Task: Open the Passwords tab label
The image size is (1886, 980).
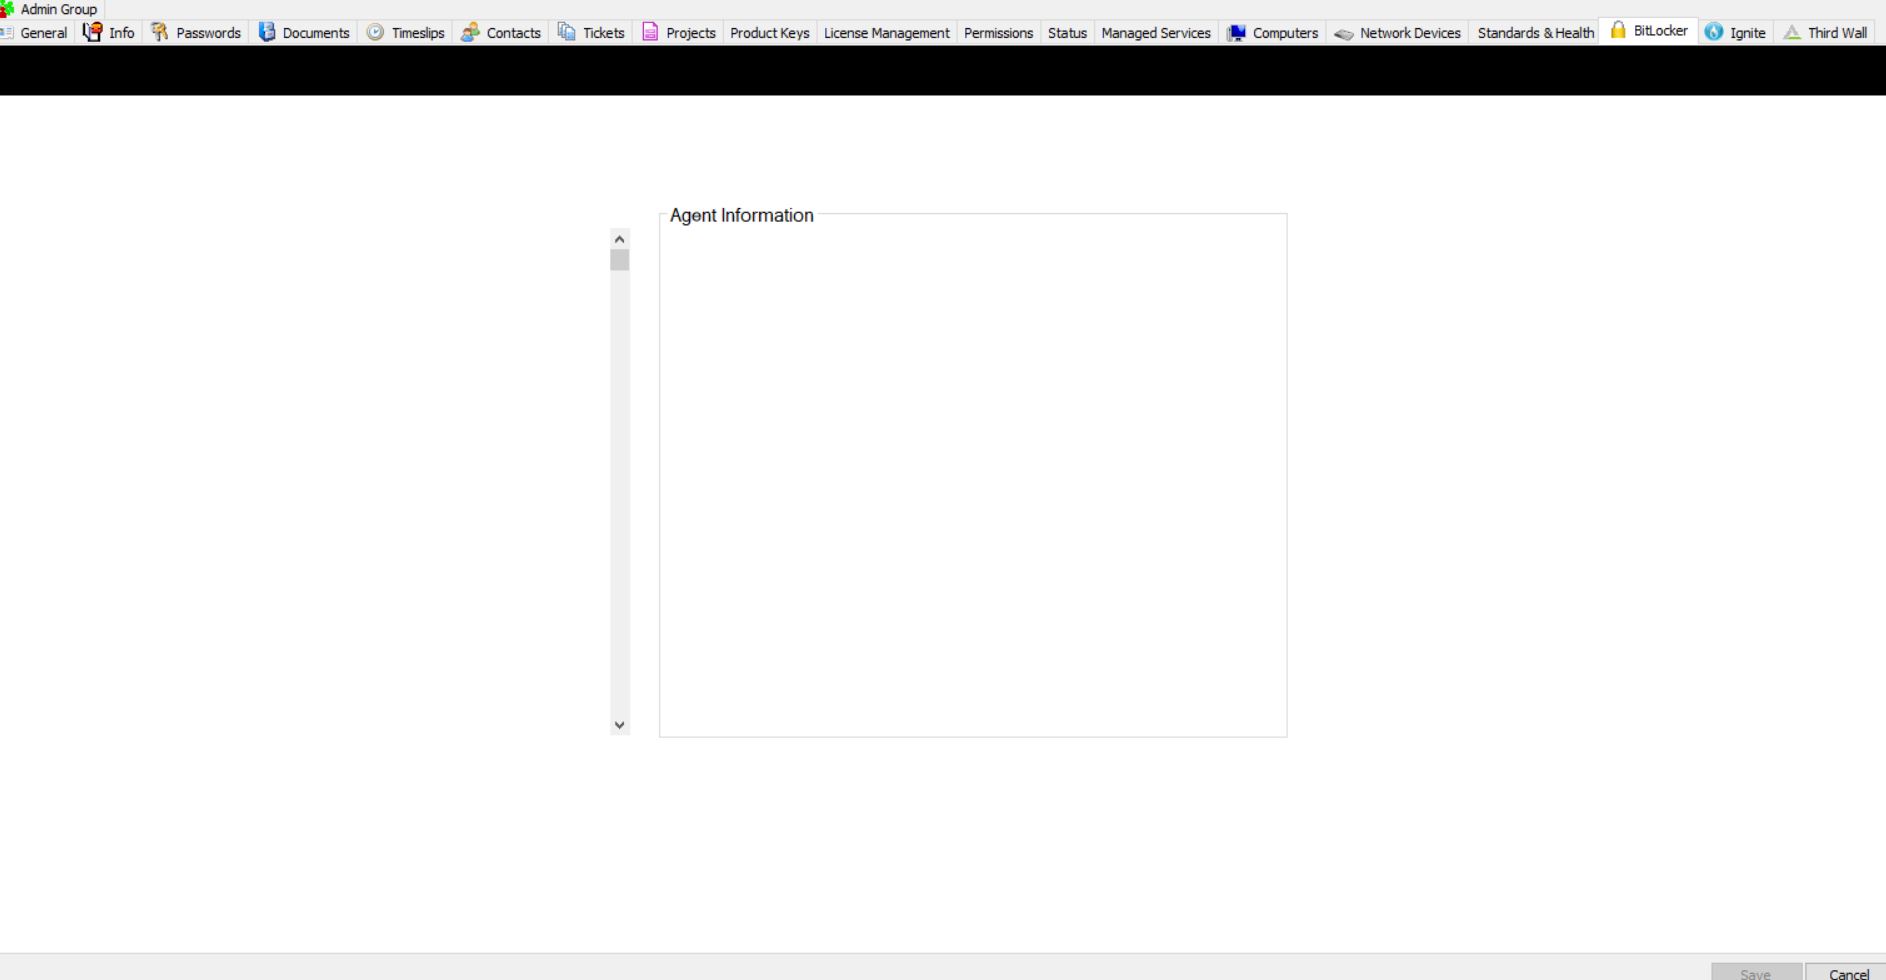Action: (208, 33)
